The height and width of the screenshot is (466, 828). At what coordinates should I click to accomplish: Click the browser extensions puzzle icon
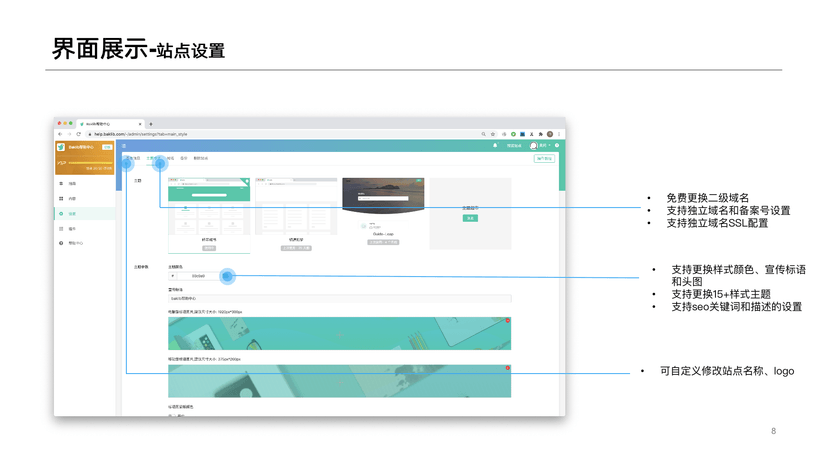click(540, 134)
